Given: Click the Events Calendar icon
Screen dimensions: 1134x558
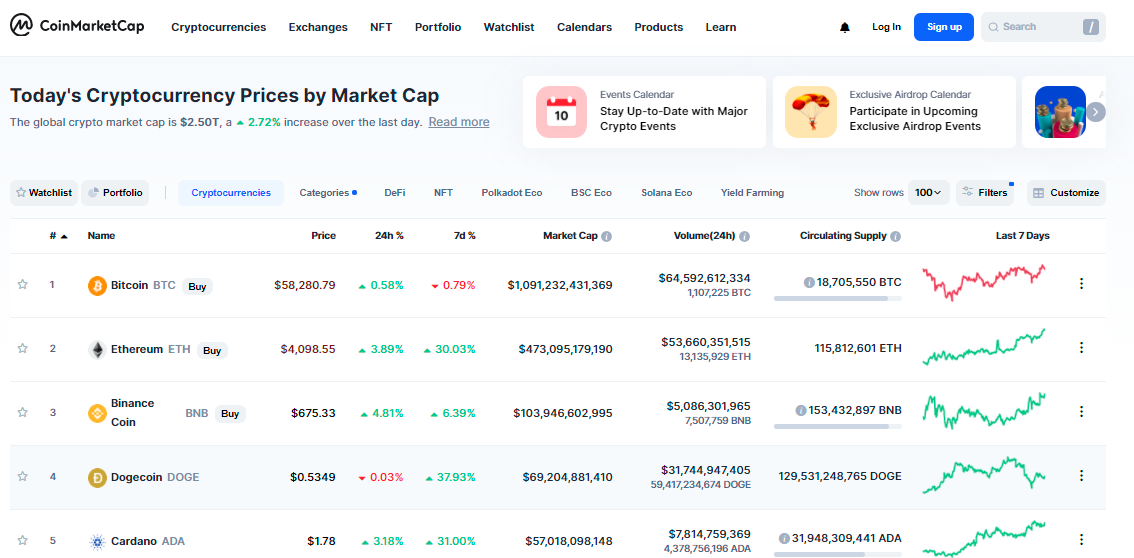Looking at the screenshot, I should point(561,112).
